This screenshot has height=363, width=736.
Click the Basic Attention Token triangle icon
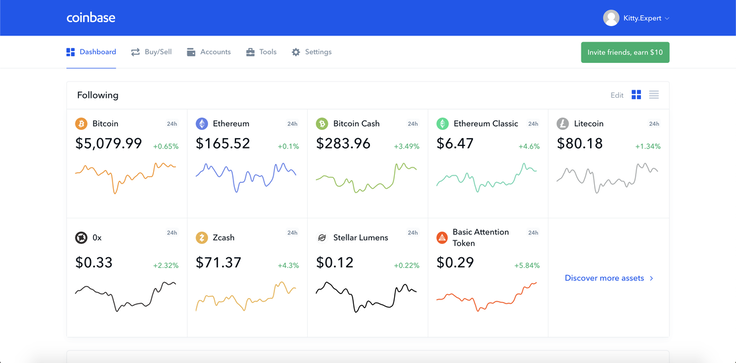tap(442, 238)
